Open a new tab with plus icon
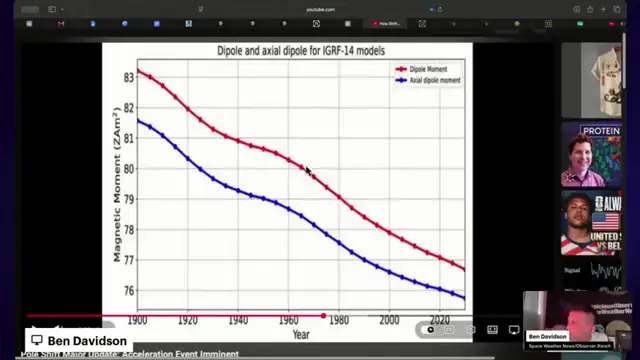The image size is (640, 360). 603,9
